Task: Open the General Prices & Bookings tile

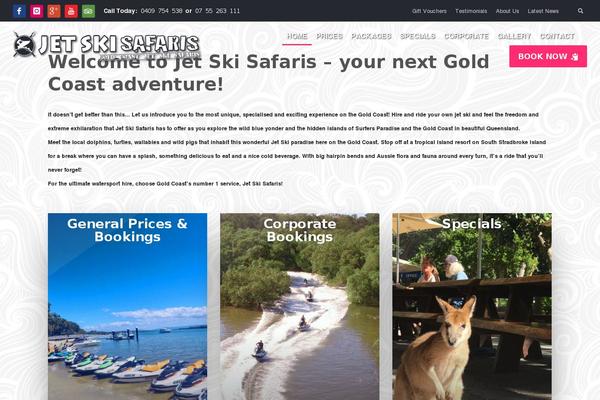Action: point(127,307)
